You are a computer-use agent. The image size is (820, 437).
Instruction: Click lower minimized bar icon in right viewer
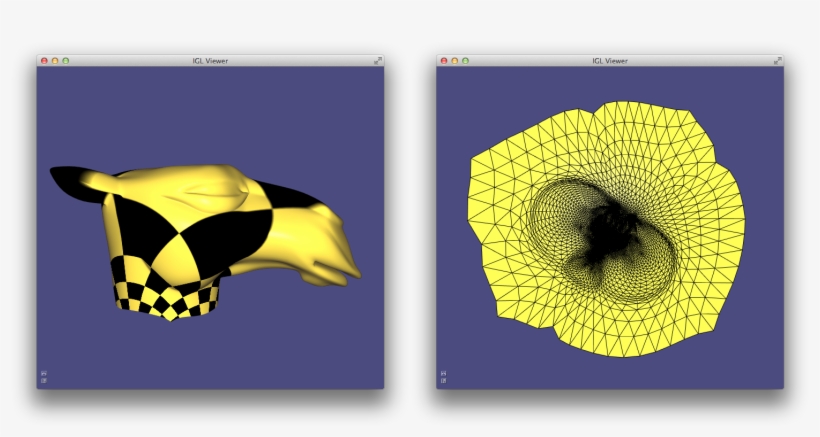pyautogui.click(x=443, y=381)
